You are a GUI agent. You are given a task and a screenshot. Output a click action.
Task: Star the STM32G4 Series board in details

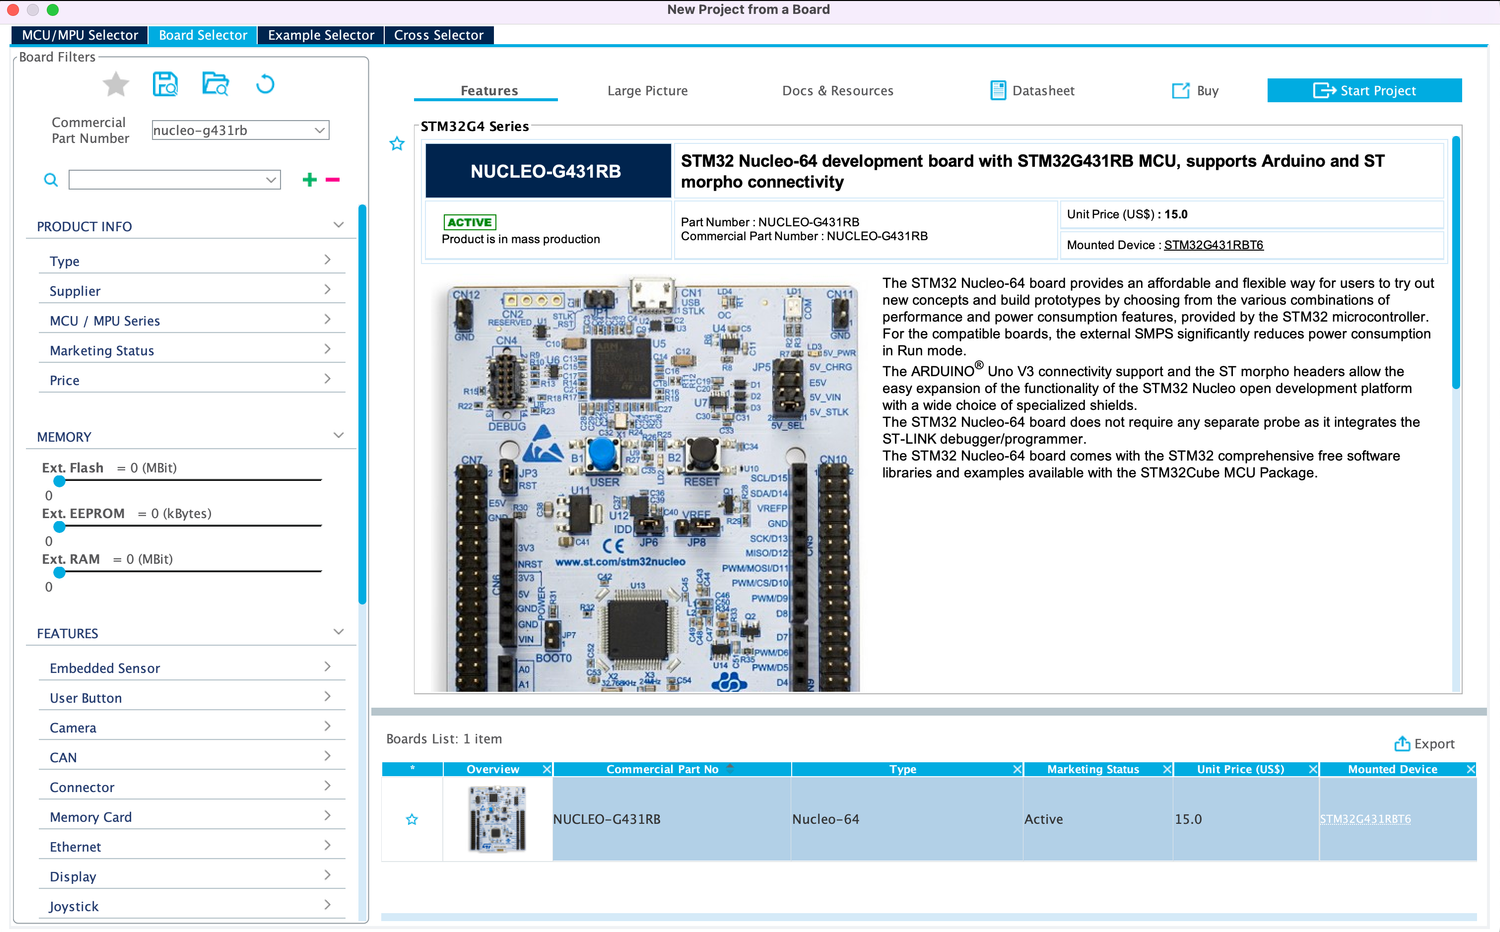pos(397,144)
